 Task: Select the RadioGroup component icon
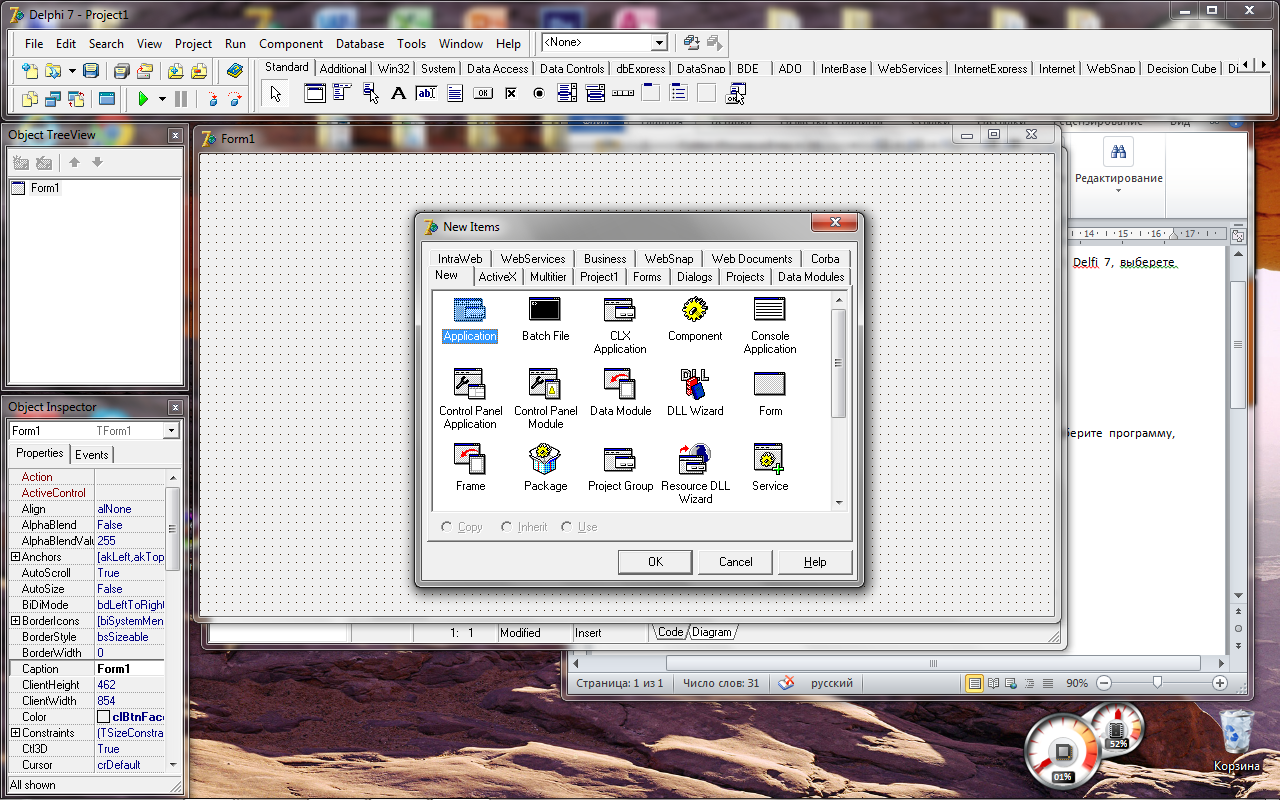tap(679, 94)
